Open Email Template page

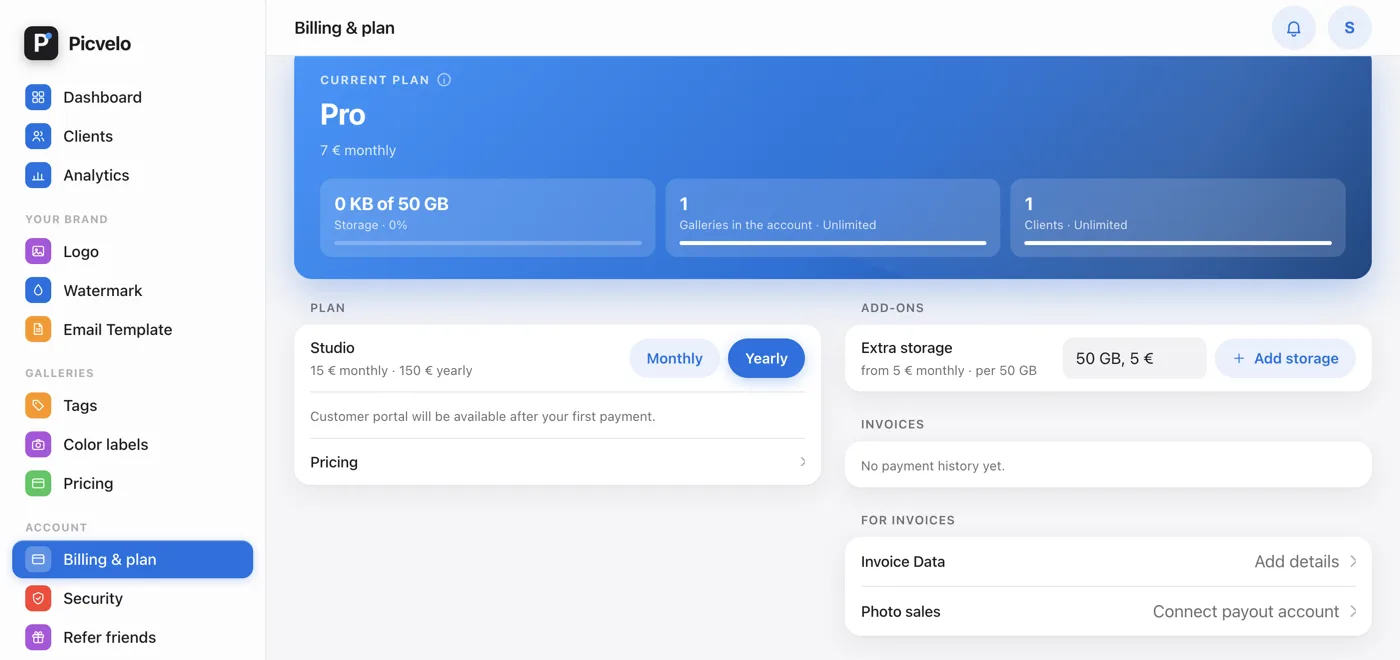coord(132,329)
